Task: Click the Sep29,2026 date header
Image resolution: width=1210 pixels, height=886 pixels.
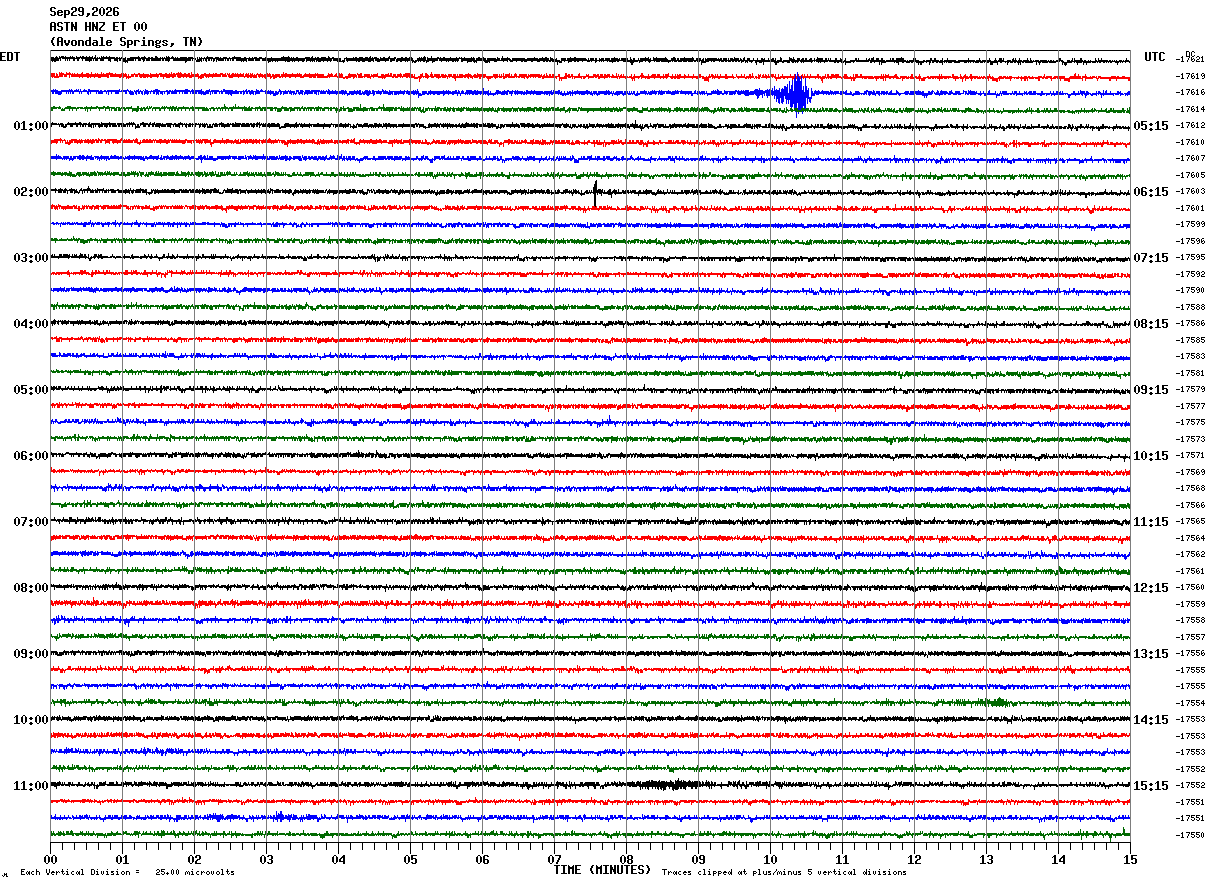Action: [84, 12]
